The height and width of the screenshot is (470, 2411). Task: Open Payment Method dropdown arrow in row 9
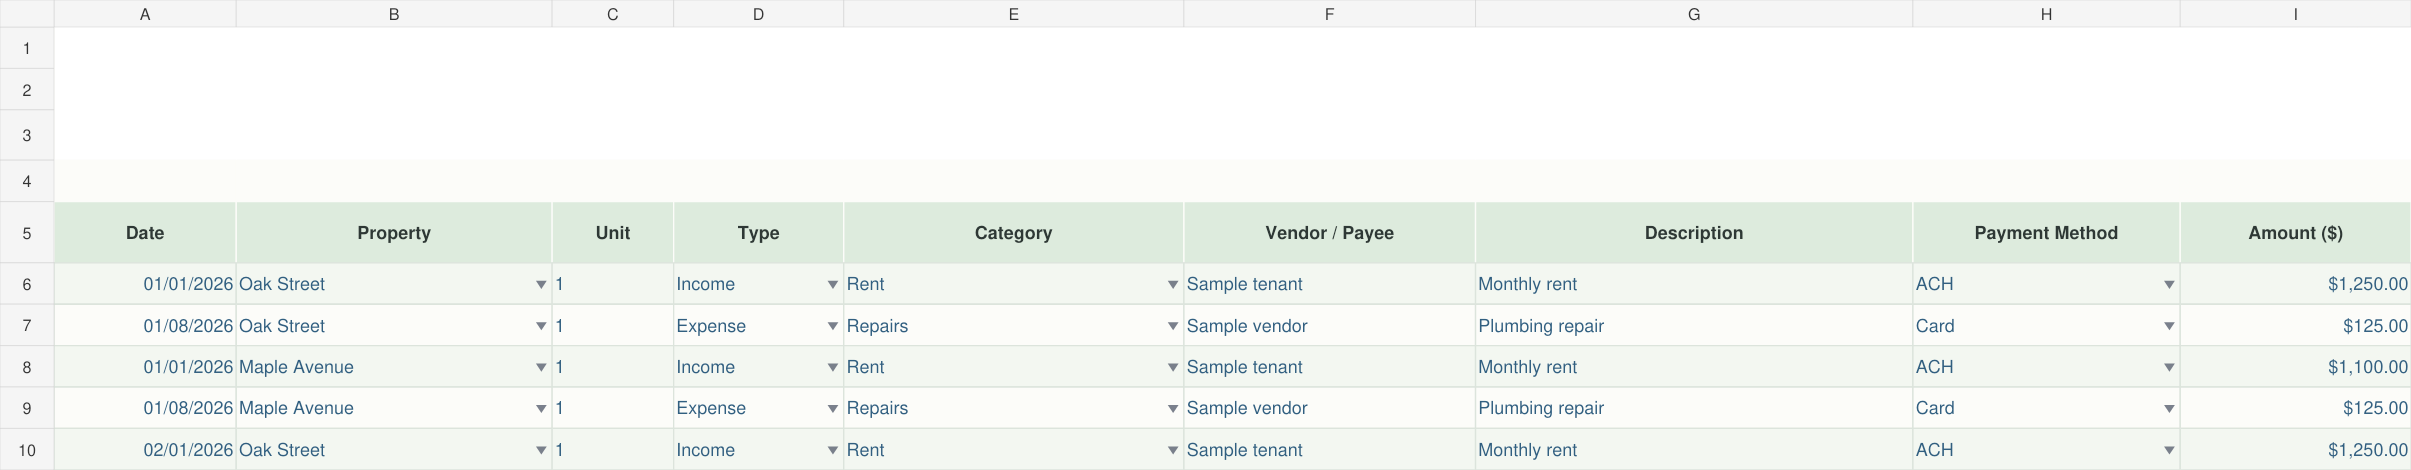pyautogui.click(x=2169, y=409)
